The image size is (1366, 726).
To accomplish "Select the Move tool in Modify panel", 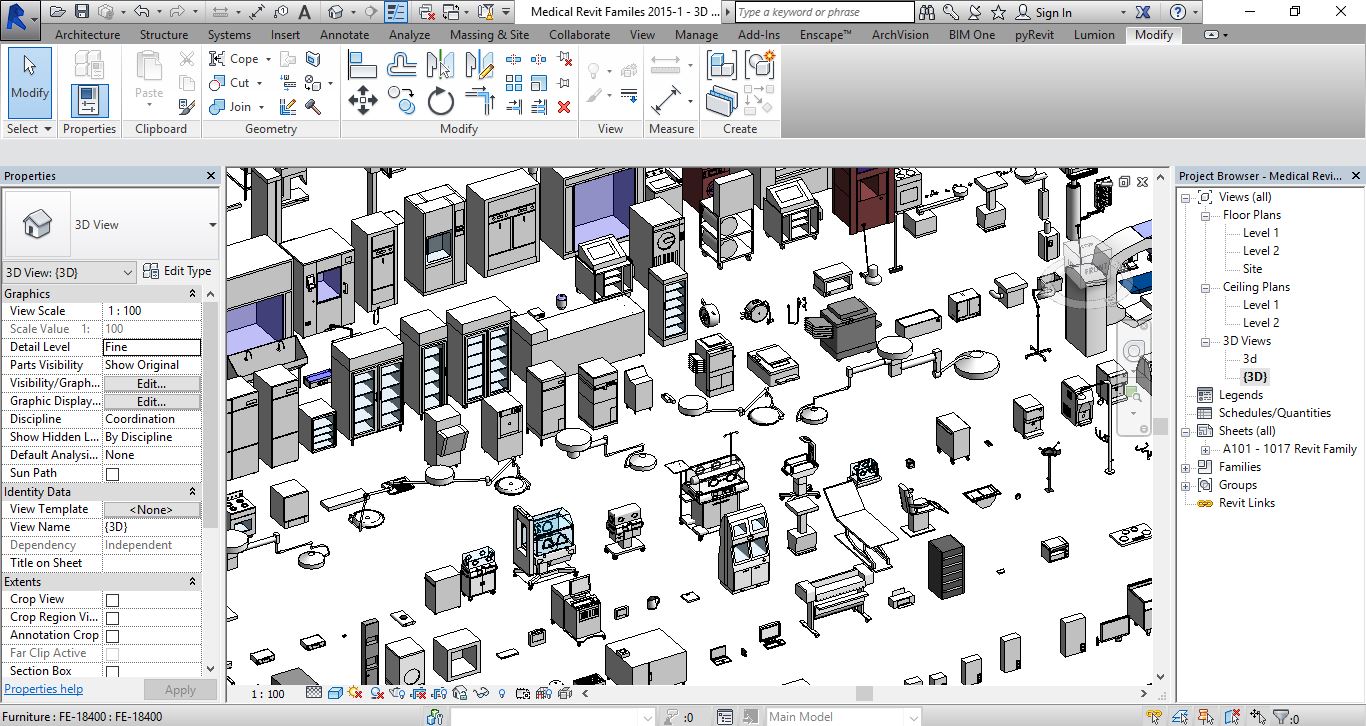I will [362, 101].
